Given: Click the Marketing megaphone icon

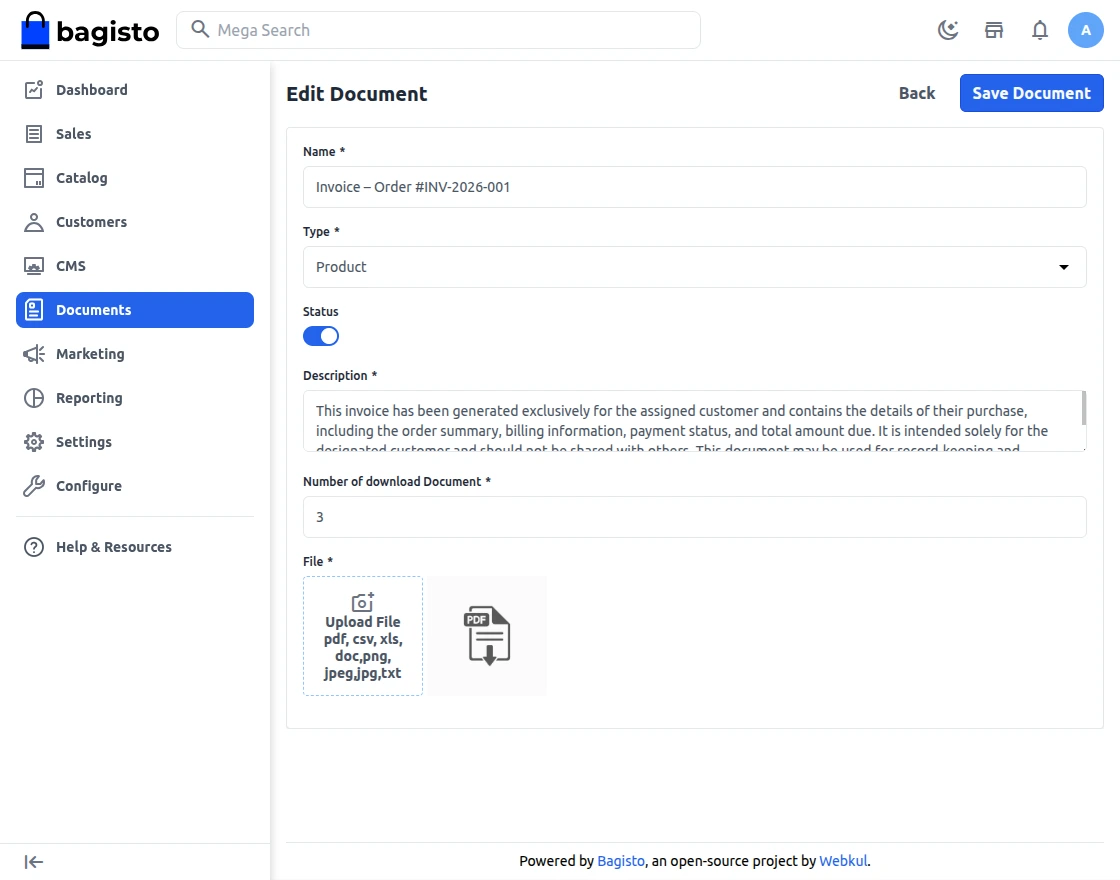Looking at the screenshot, I should pyautogui.click(x=34, y=354).
